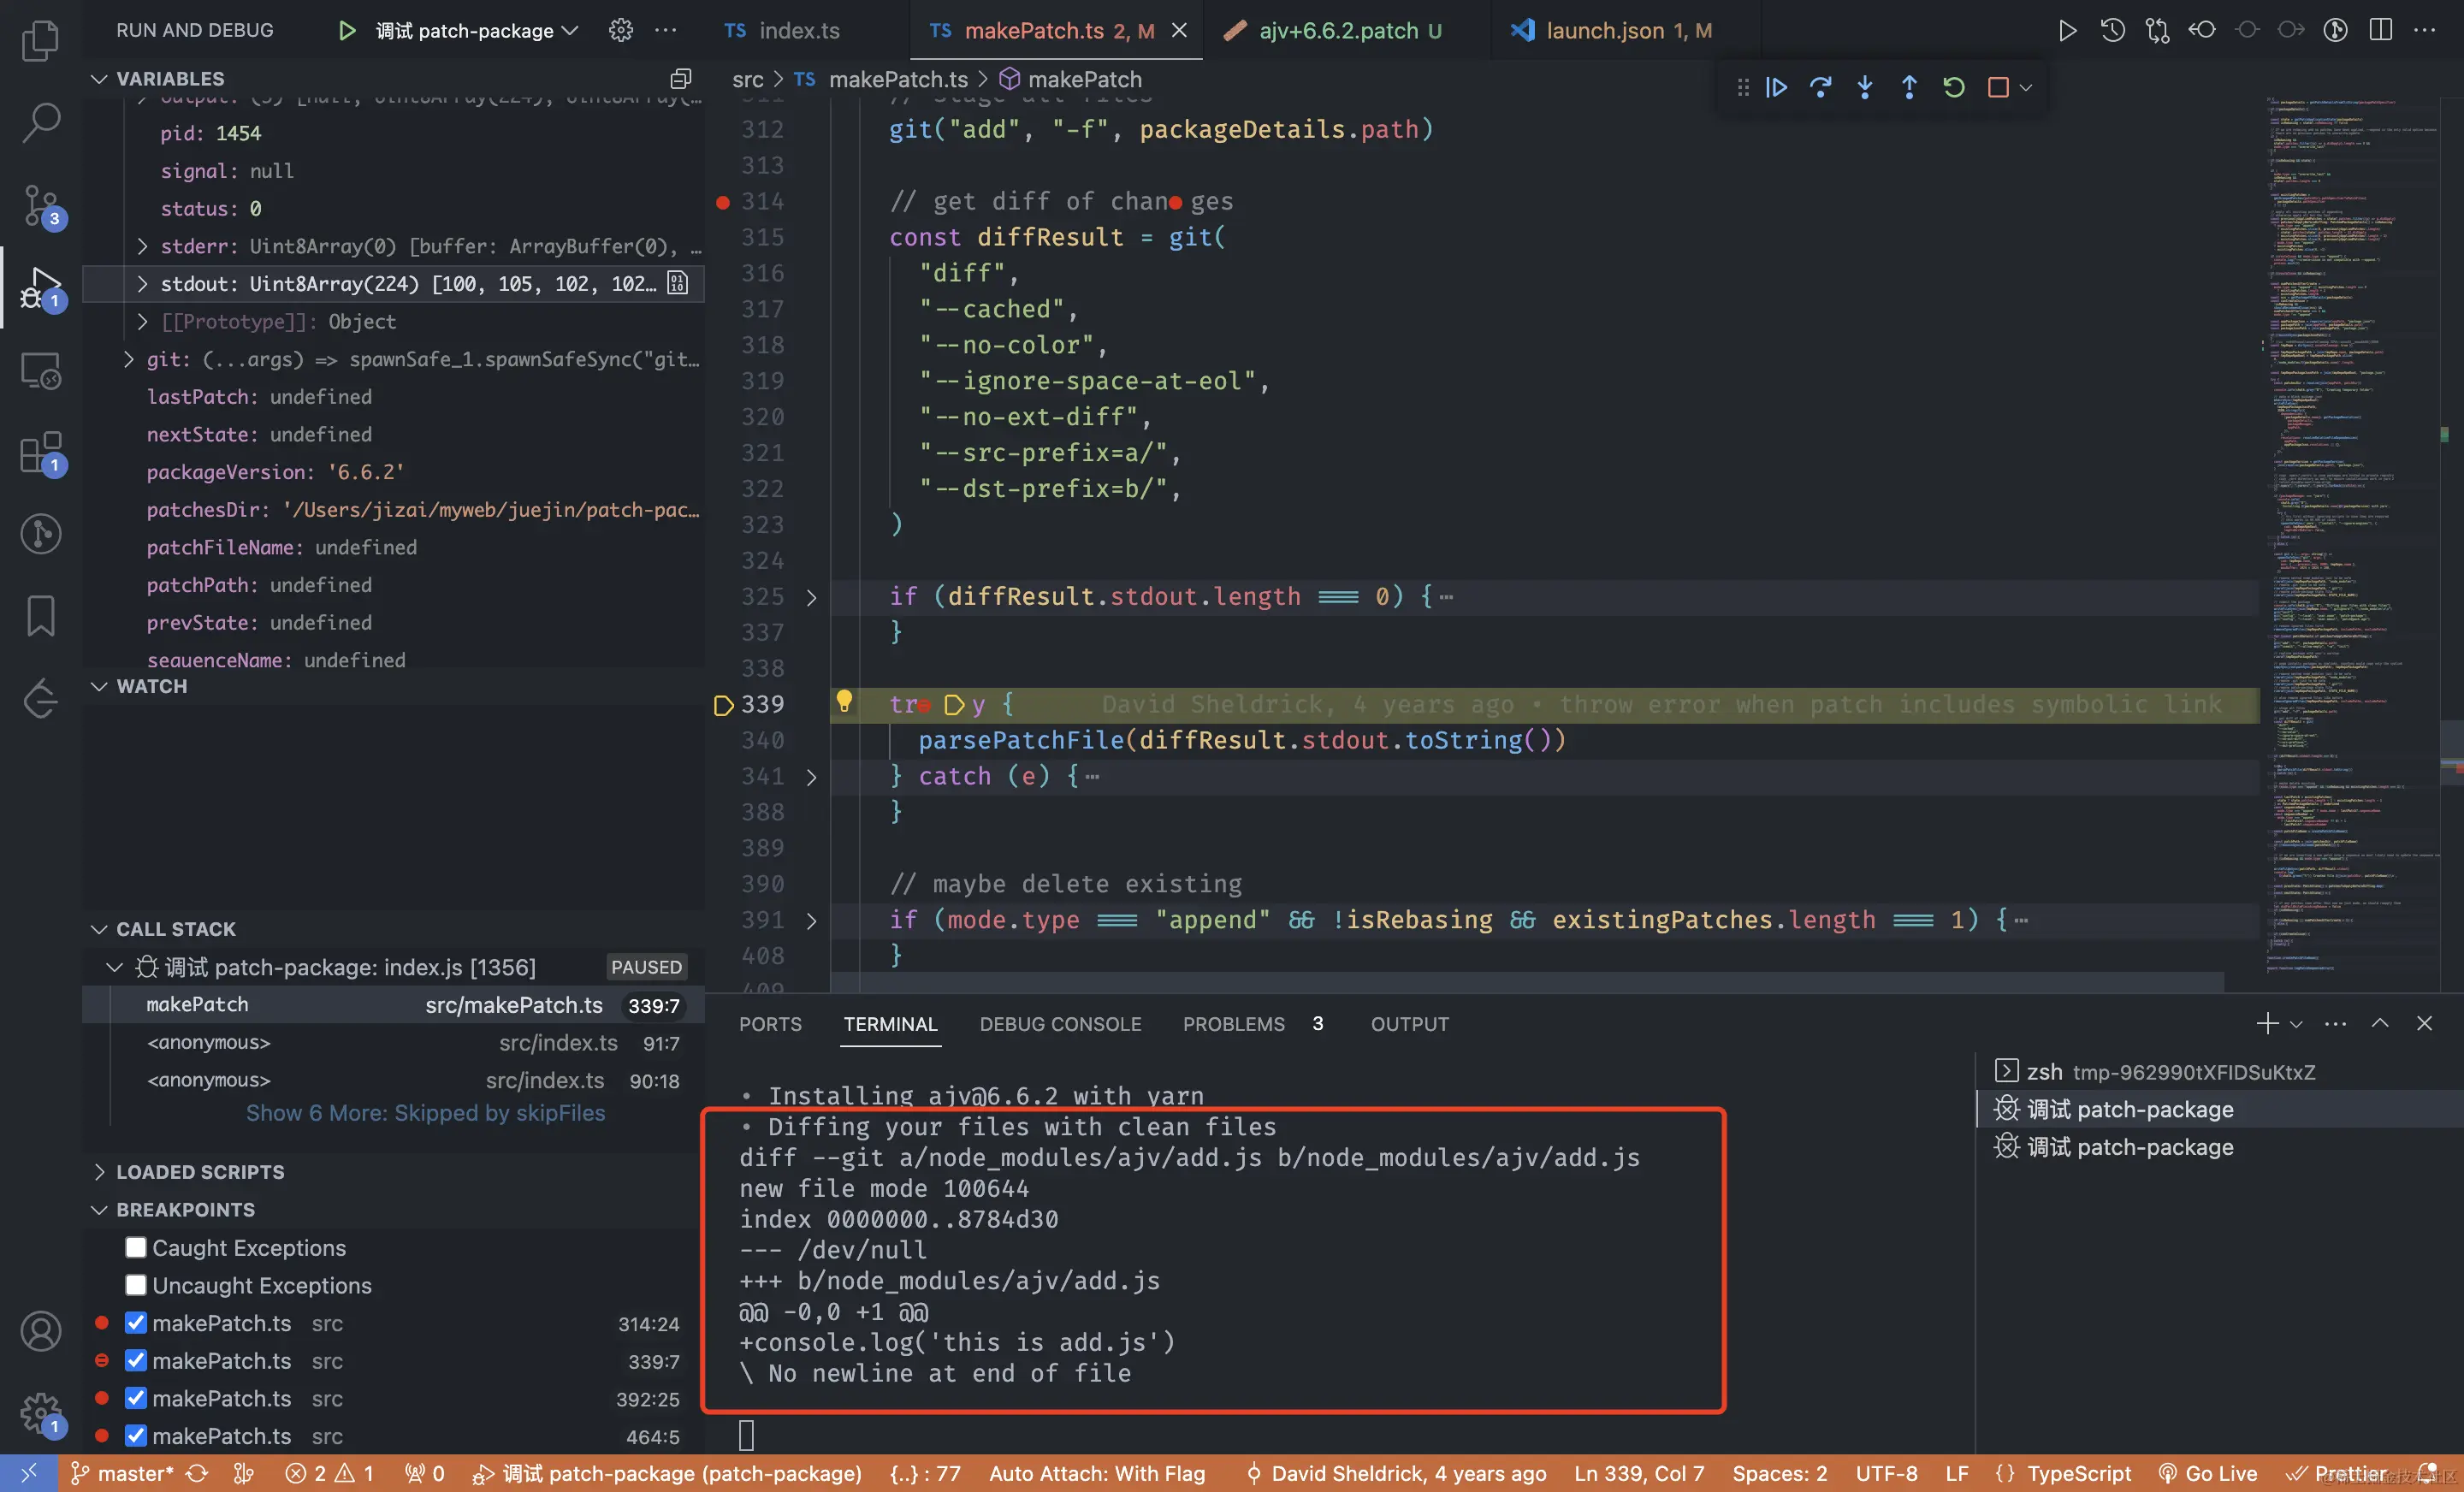Image resolution: width=2464 pixels, height=1492 pixels.
Task: Start debugging with the green play button
Action: coord(347,30)
